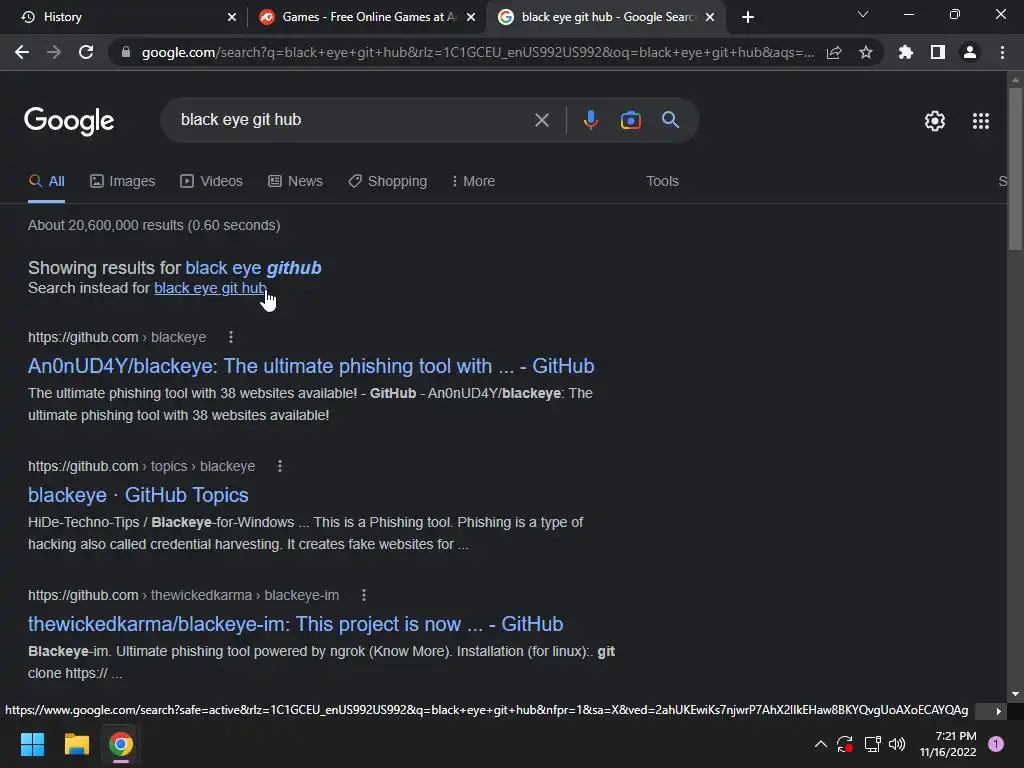
Task: Close the History tab
Action: [x=232, y=17]
